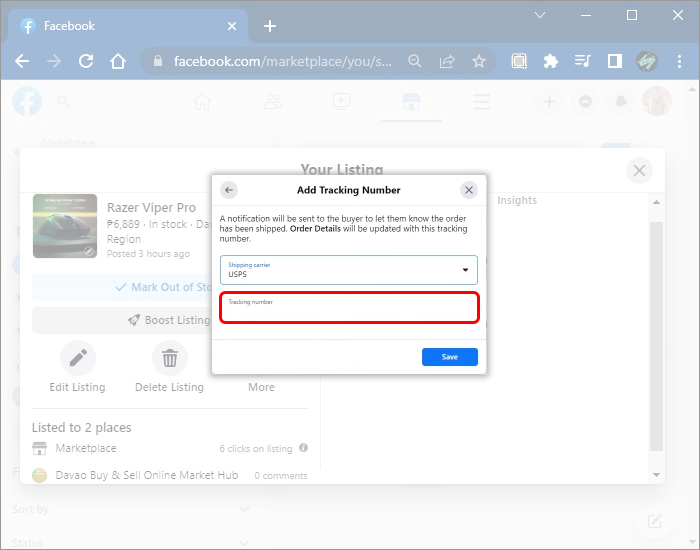Screen dimensions: 700x550
Task: Go back using the dialog's back arrow
Action: pos(229,190)
